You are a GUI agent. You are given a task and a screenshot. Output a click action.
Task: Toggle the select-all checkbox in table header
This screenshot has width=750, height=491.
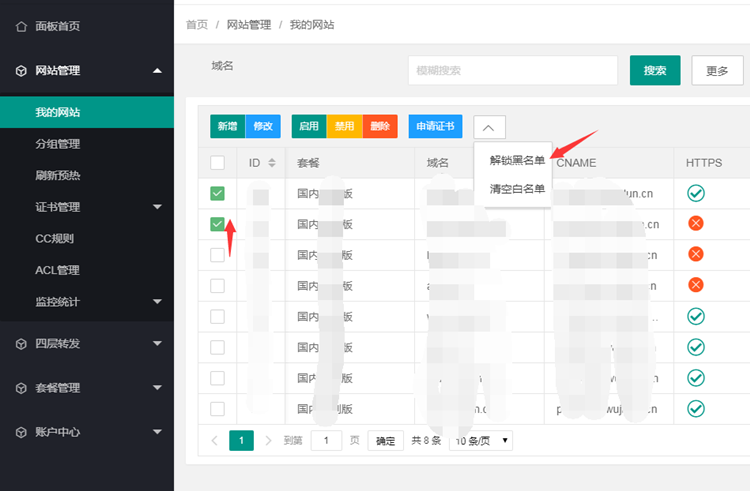[217, 162]
